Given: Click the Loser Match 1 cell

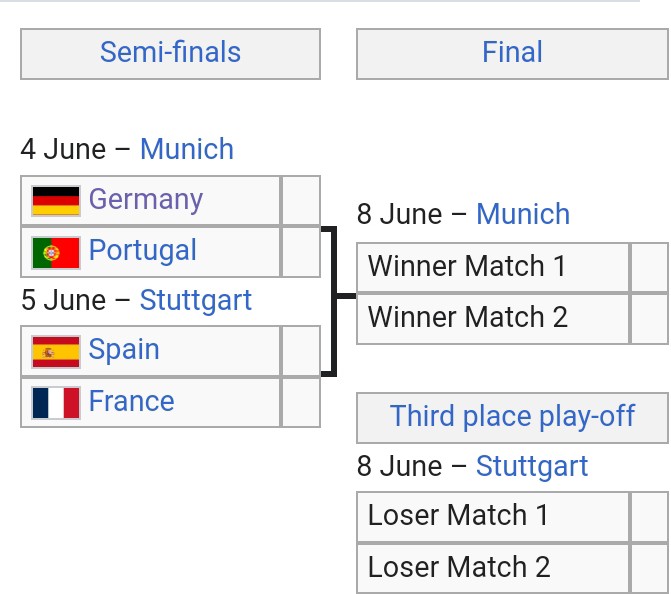Looking at the screenshot, I should pyautogui.click(x=493, y=517).
